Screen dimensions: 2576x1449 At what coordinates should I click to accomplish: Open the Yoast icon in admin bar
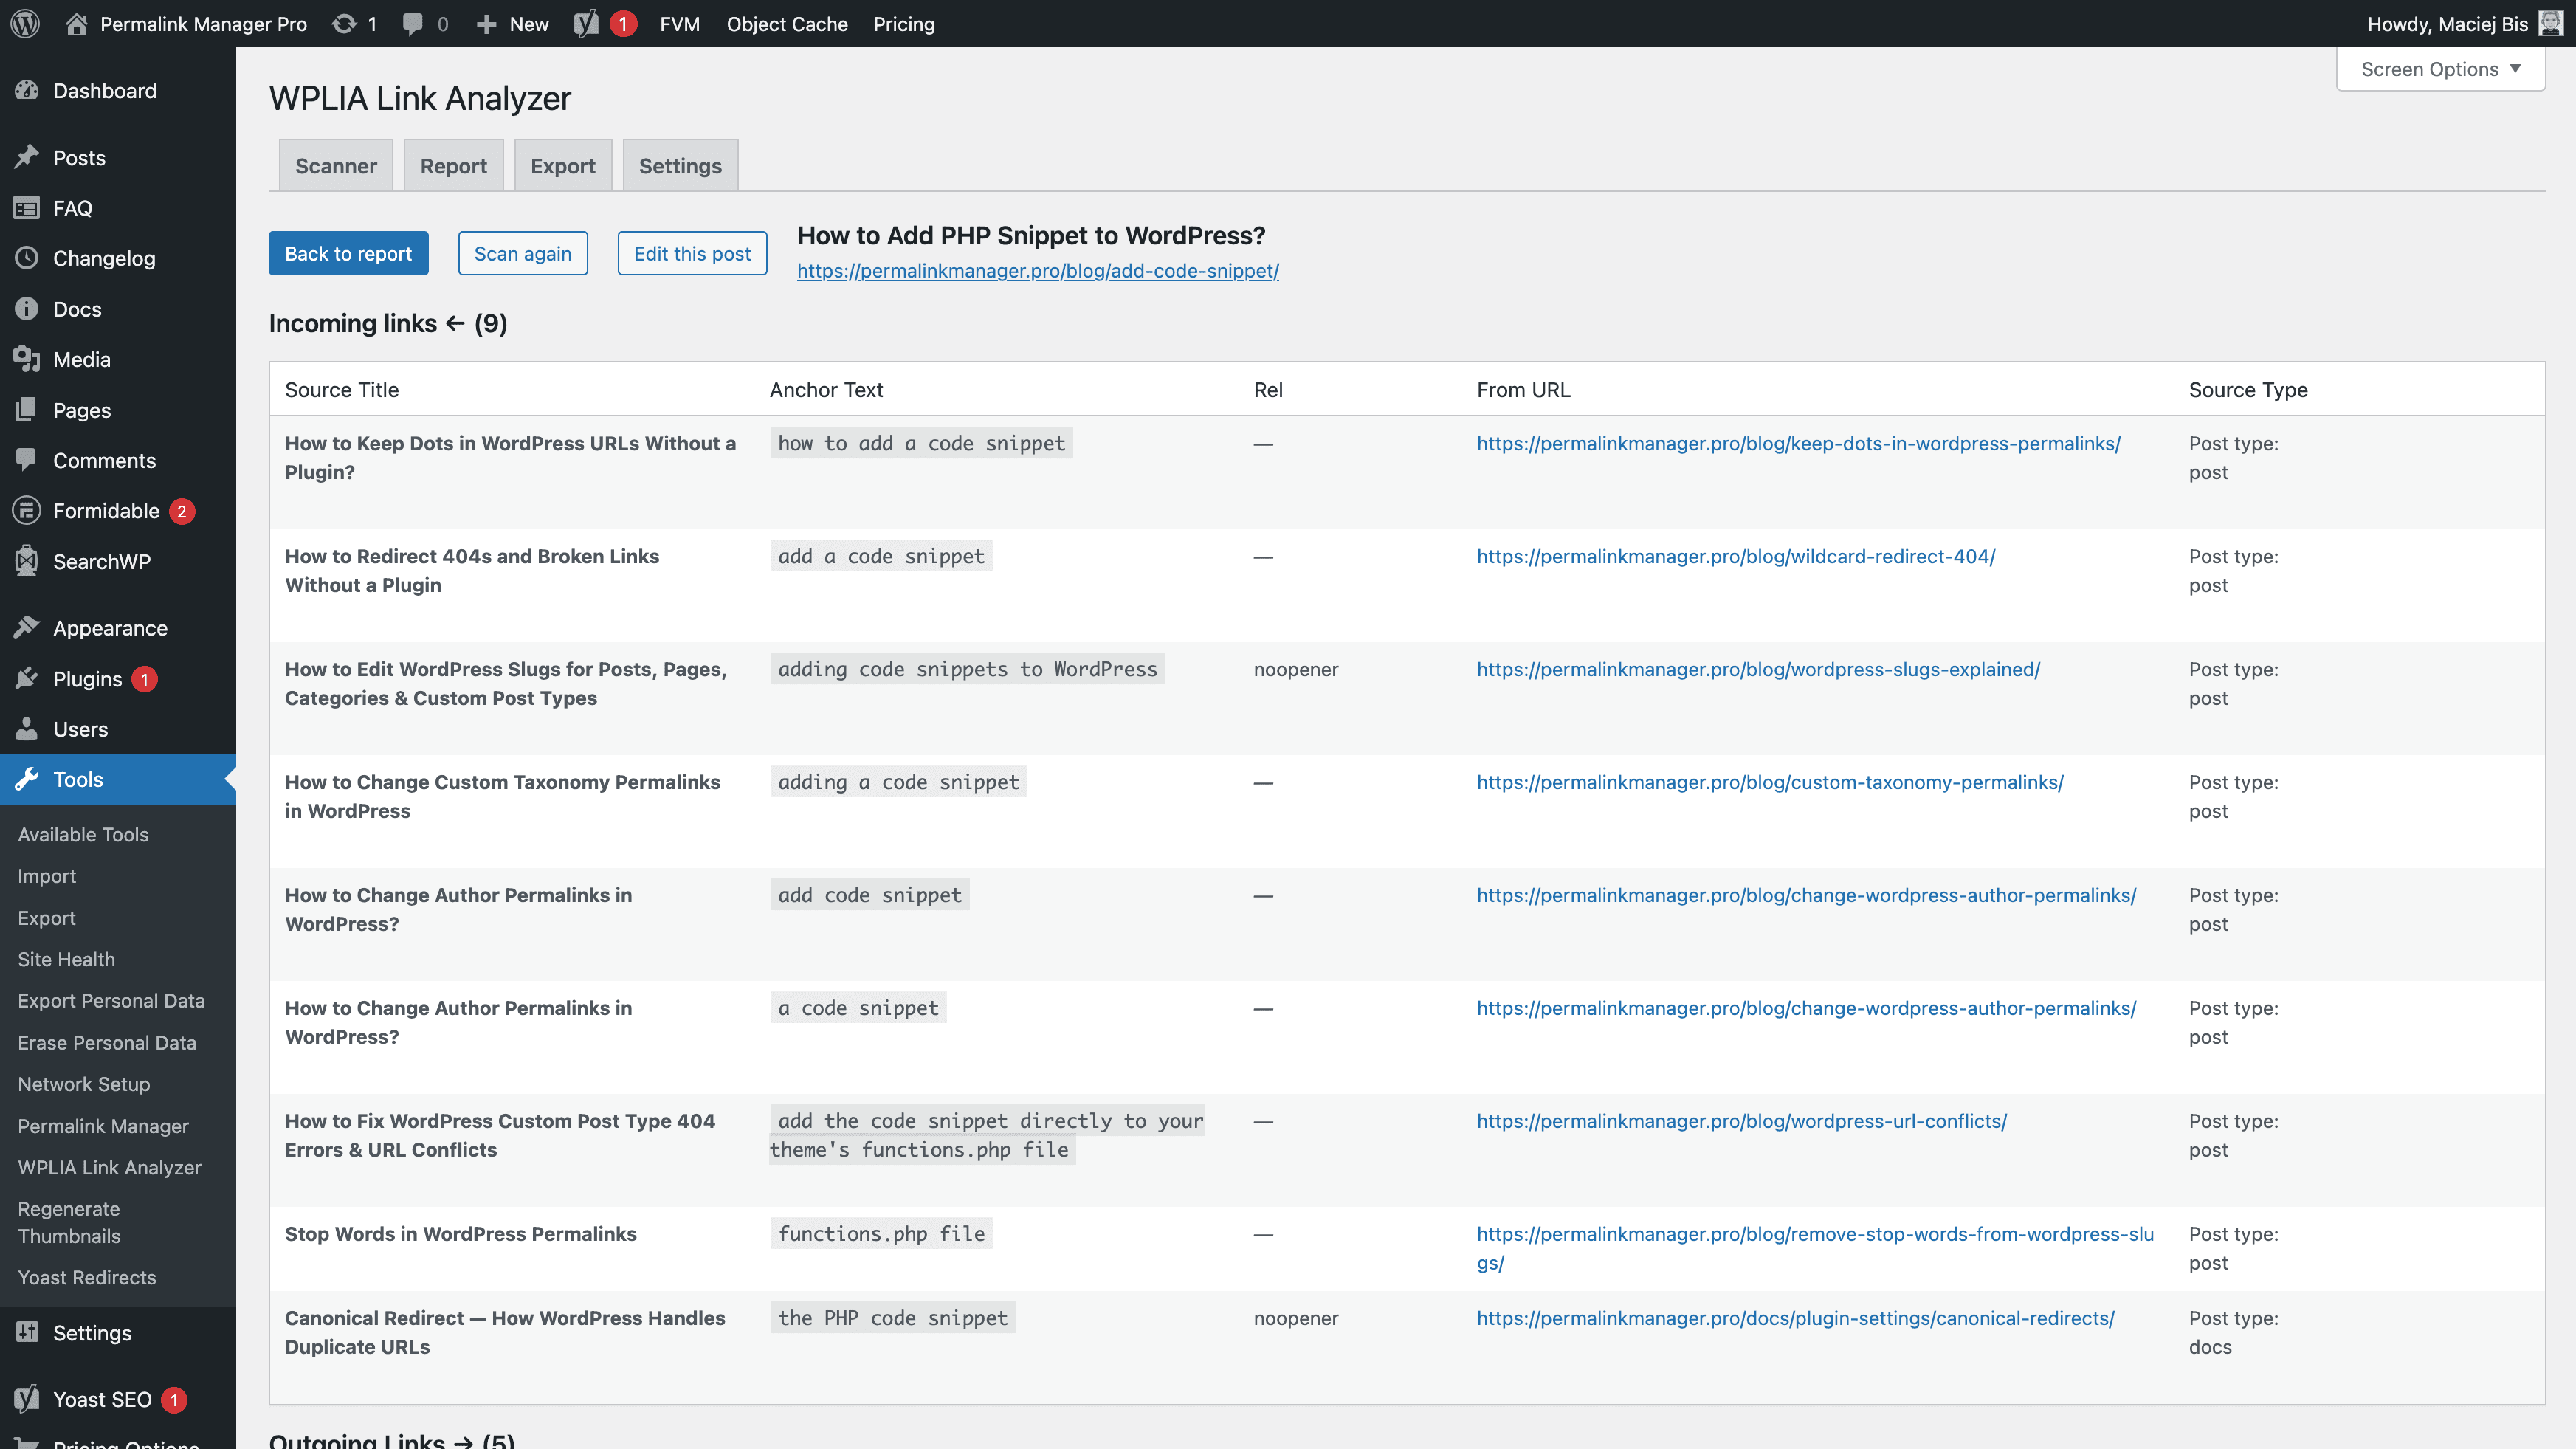pos(586,24)
